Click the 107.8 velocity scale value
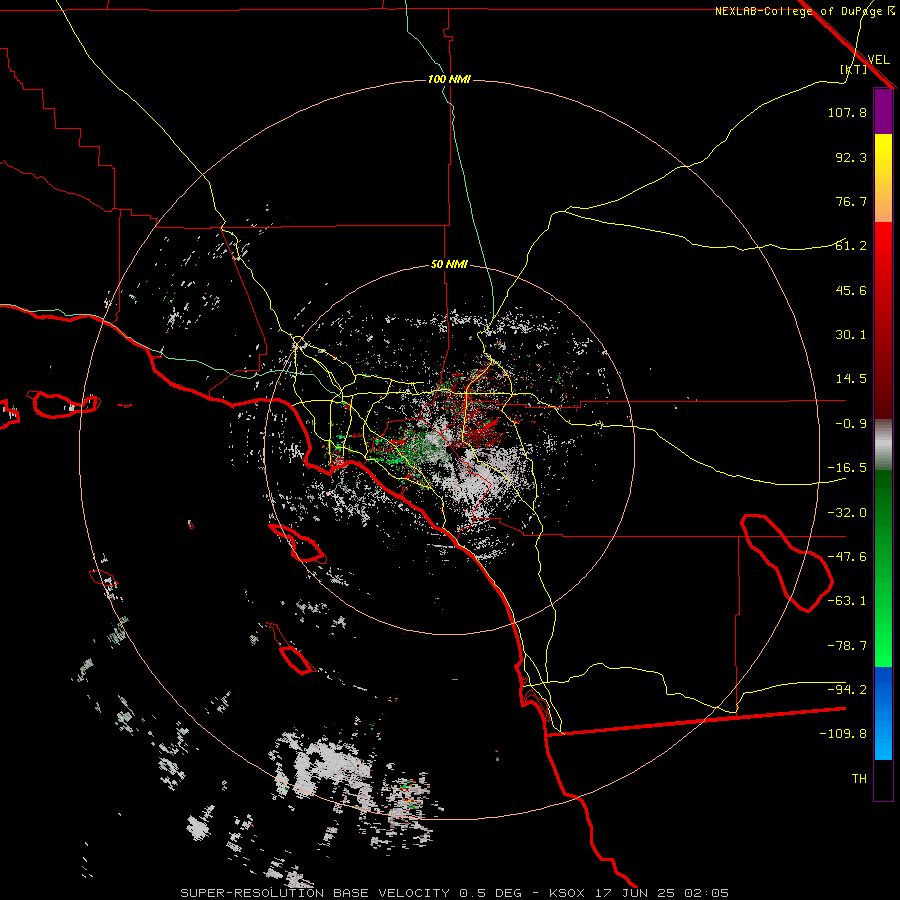Screen dimensions: 900x900 pyautogui.click(x=847, y=112)
